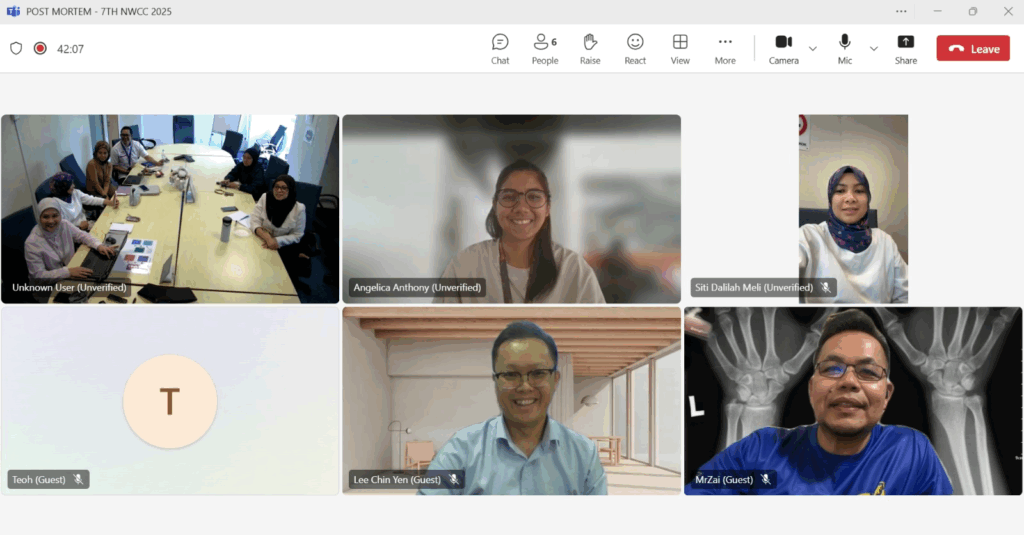Toggle the Mic mute state

tap(845, 48)
